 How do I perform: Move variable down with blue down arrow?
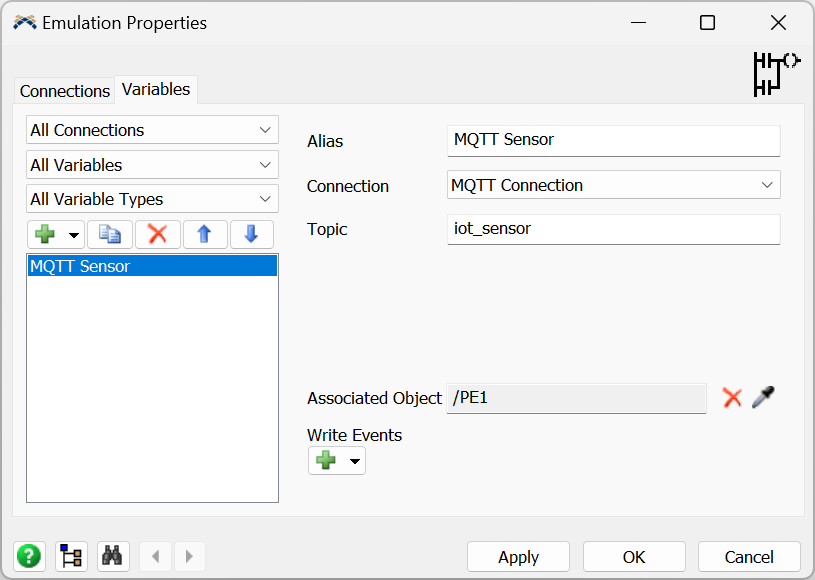pyautogui.click(x=251, y=234)
